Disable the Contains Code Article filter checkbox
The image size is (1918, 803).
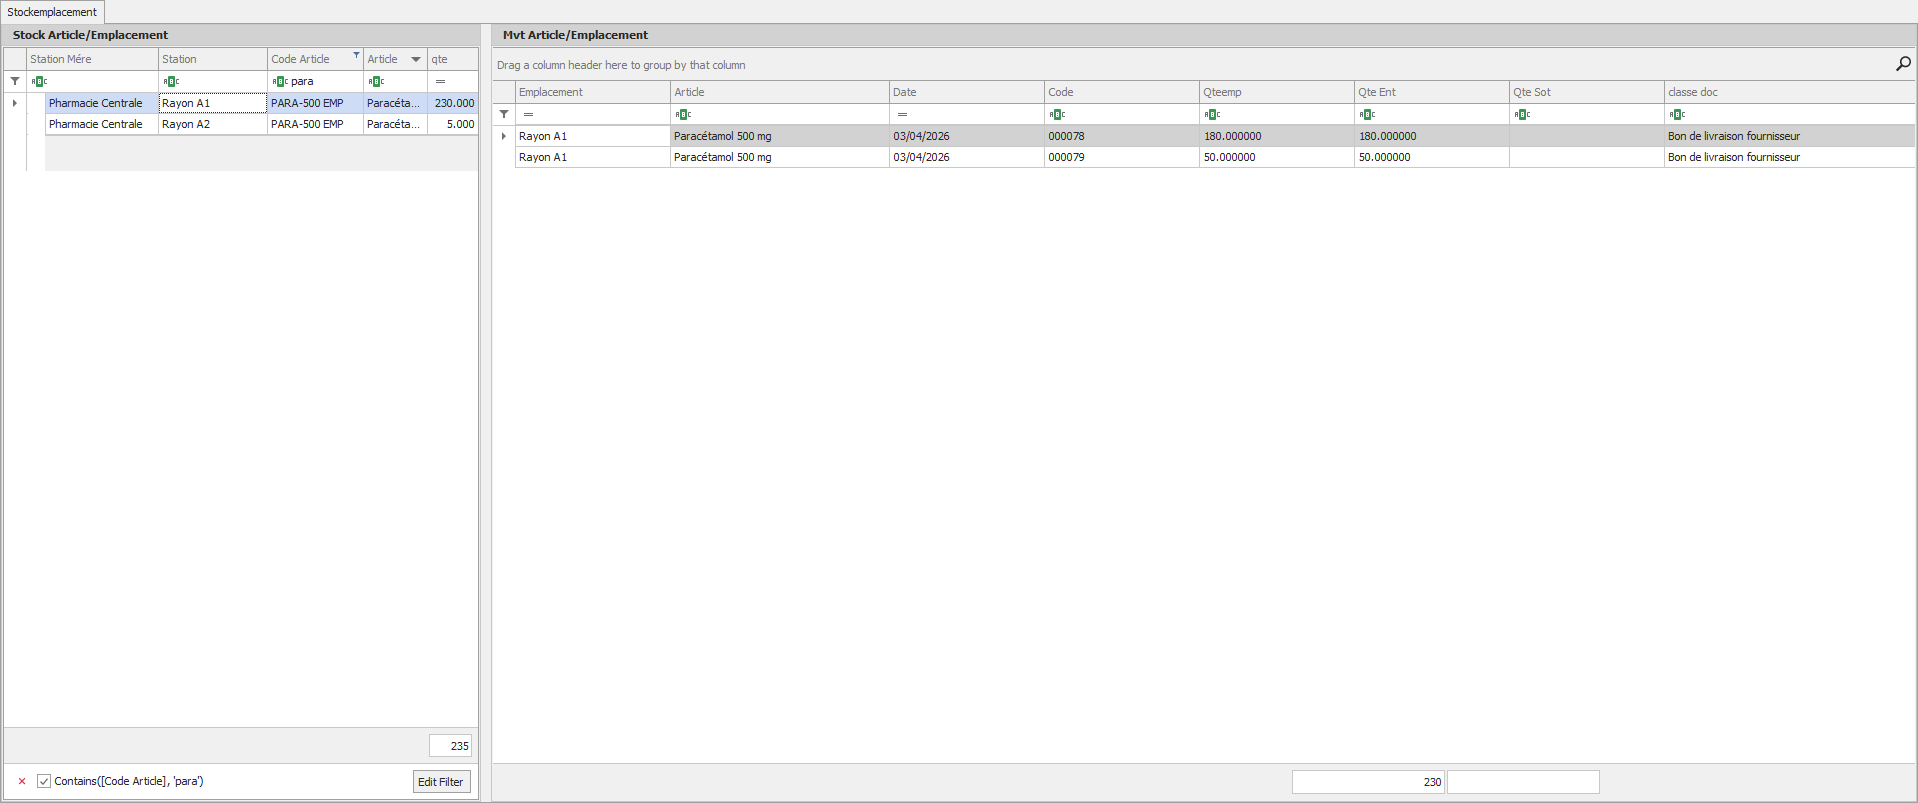(44, 782)
